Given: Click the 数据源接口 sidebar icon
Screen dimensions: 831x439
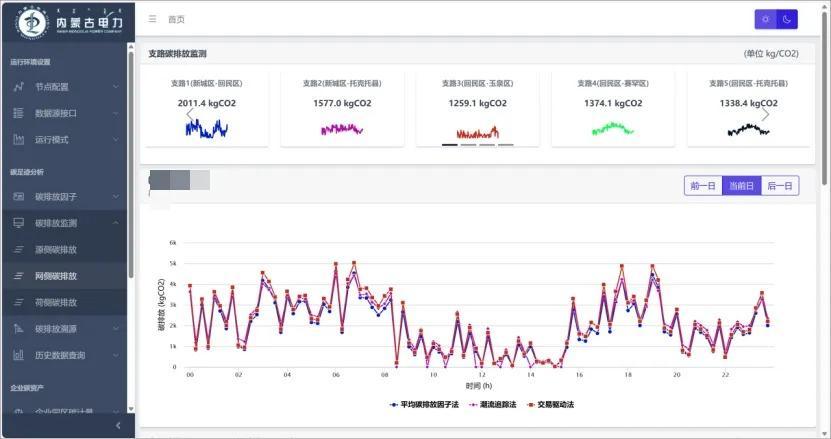Looking at the screenshot, I should pos(19,113).
